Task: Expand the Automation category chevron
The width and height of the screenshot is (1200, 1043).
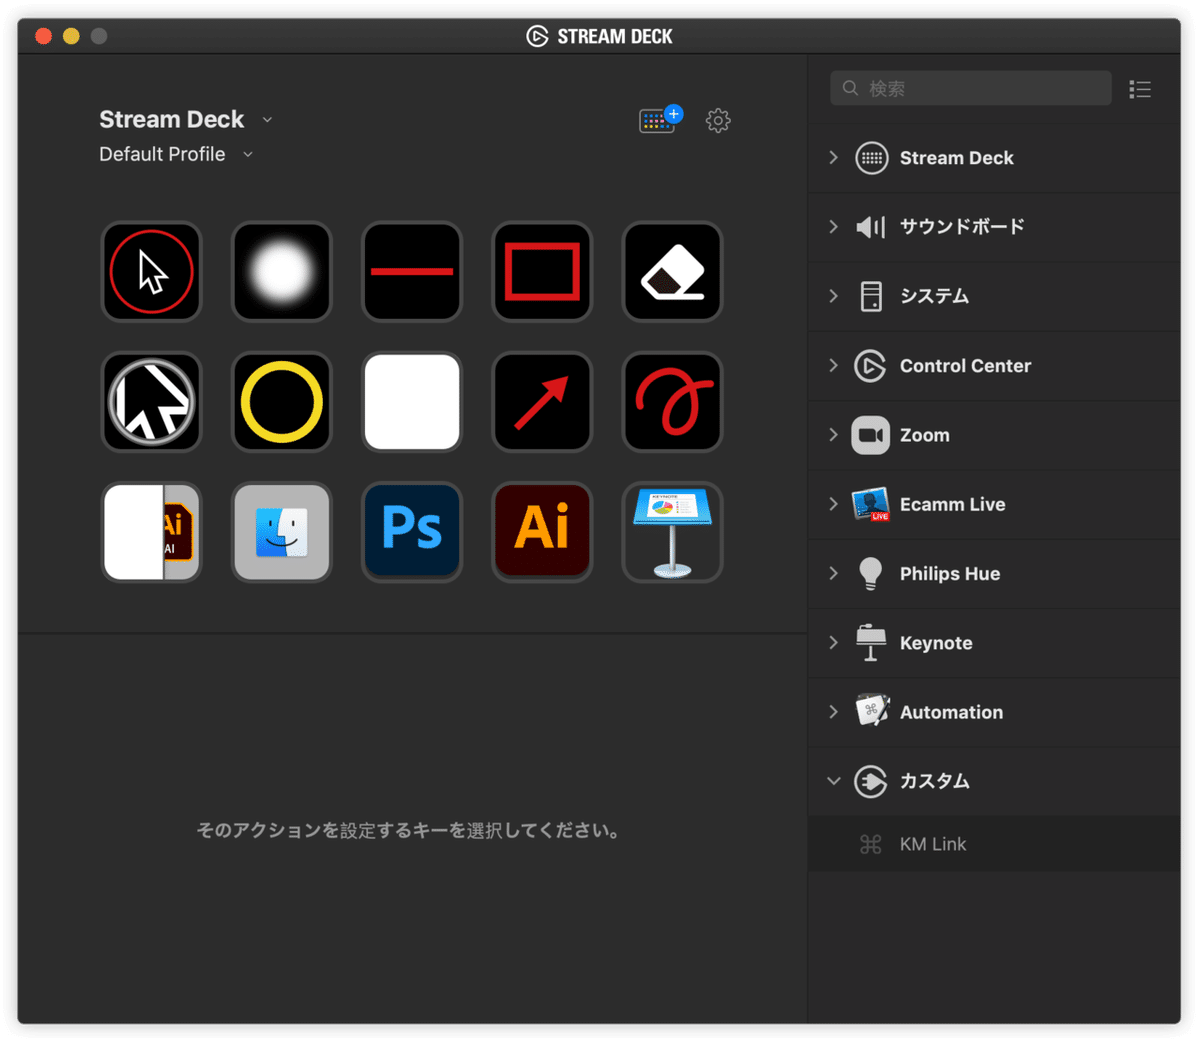Action: pyautogui.click(x=833, y=712)
